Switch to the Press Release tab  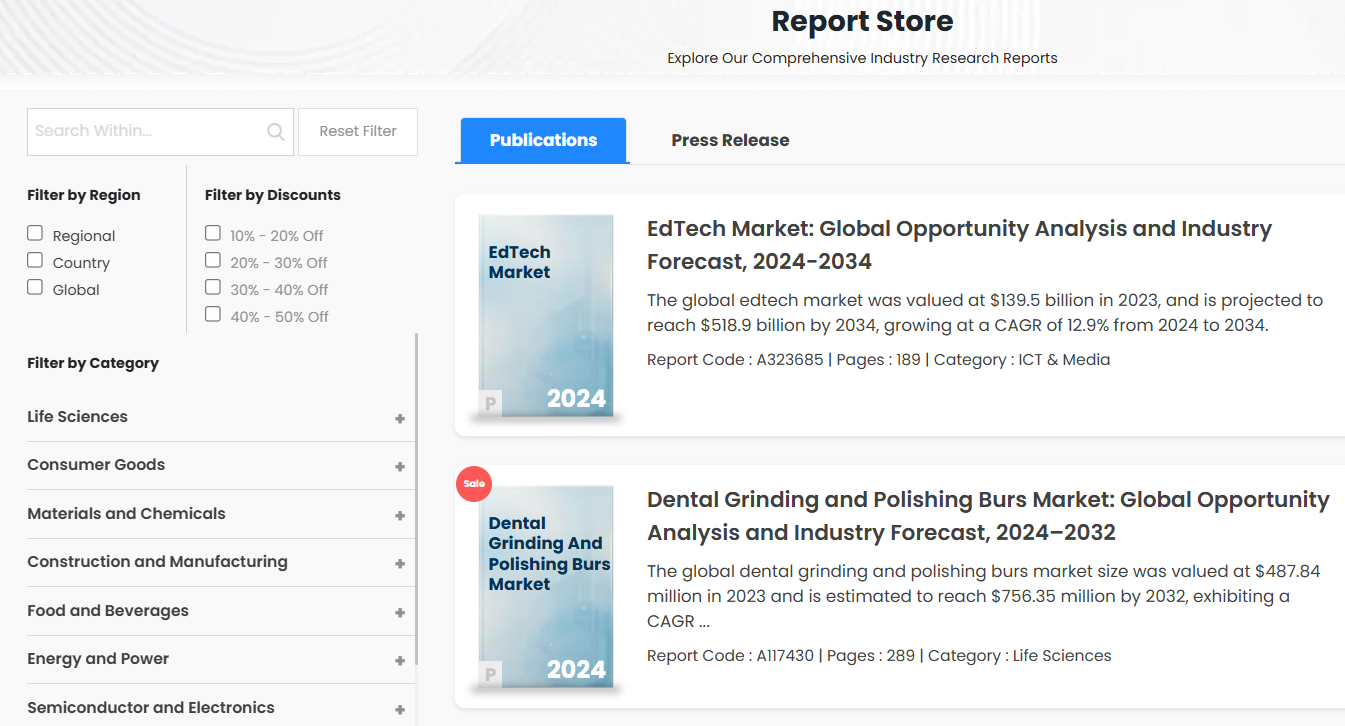tap(730, 140)
